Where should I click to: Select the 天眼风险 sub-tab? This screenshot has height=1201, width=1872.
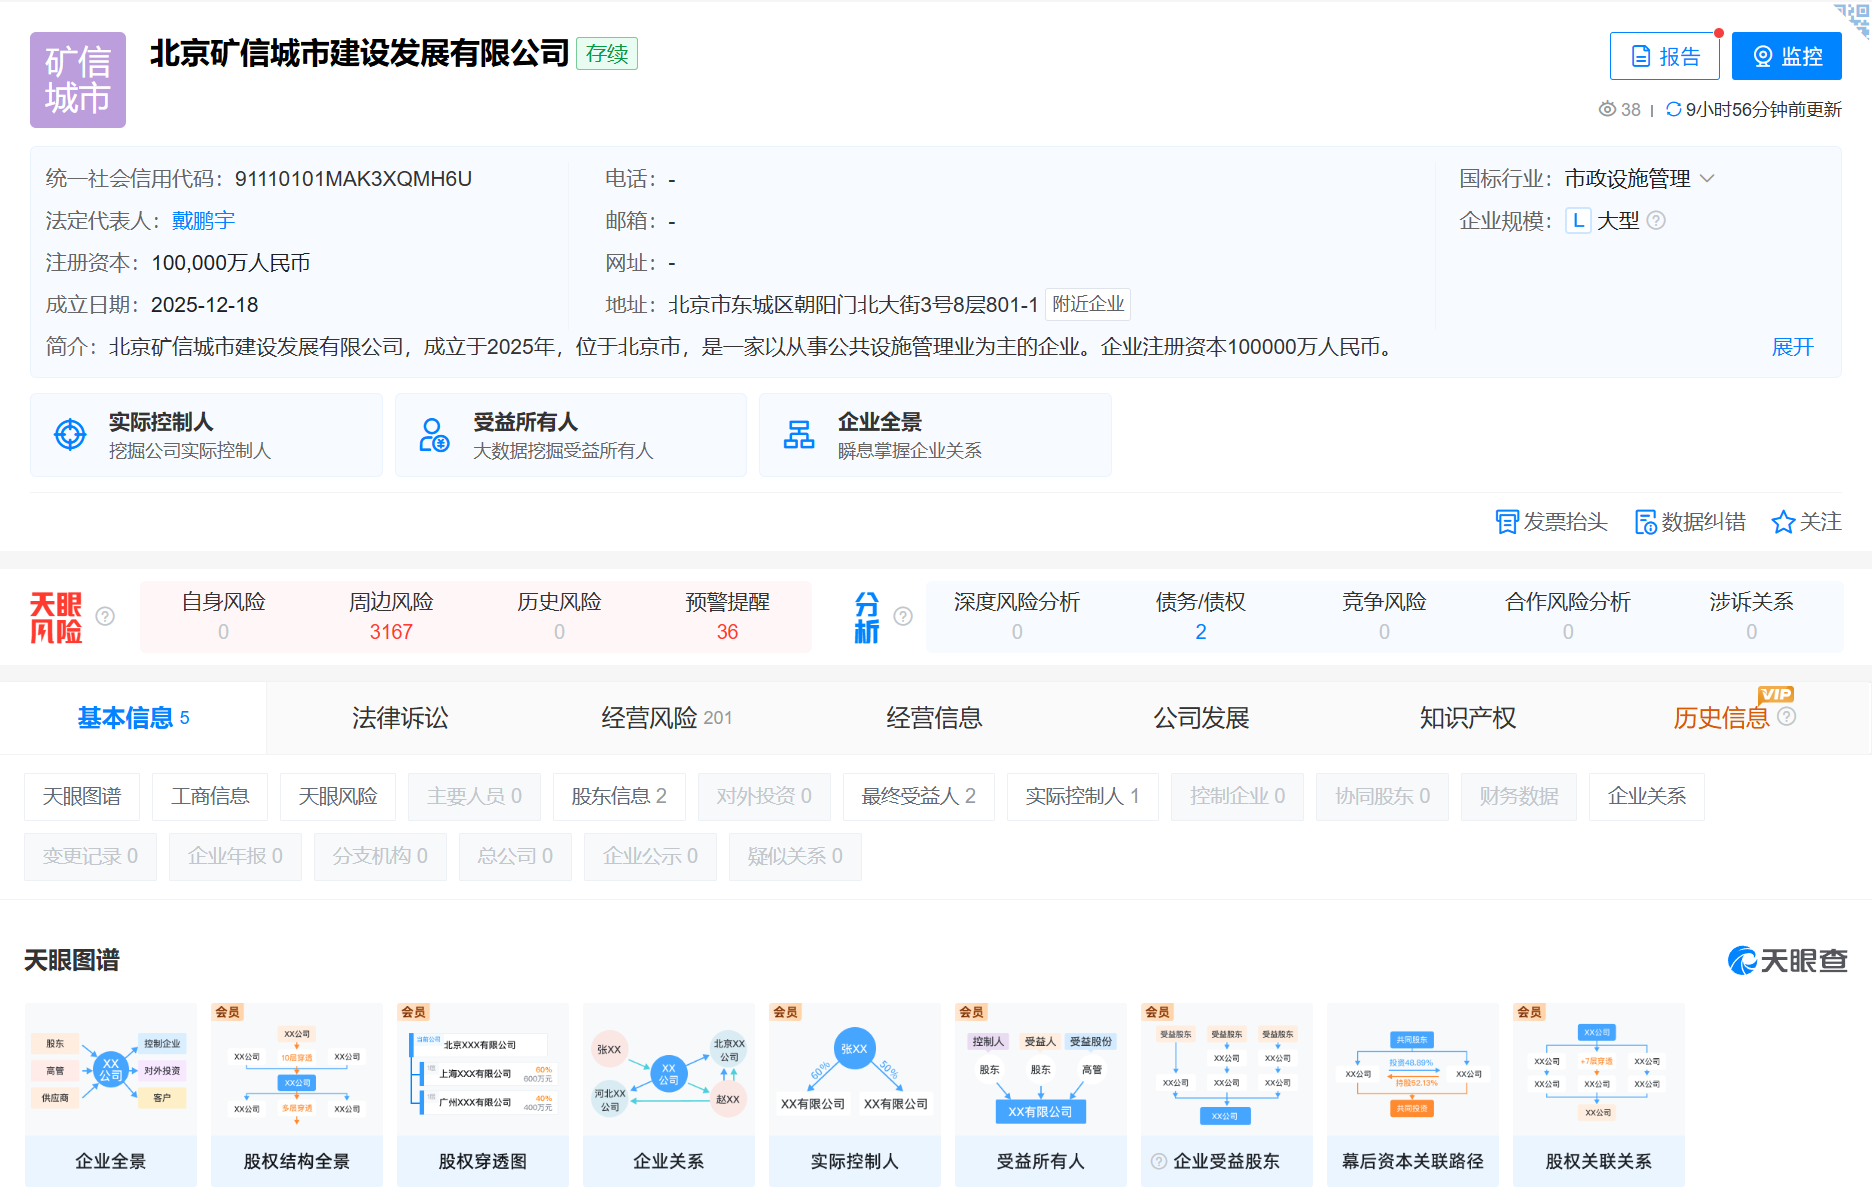click(338, 796)
